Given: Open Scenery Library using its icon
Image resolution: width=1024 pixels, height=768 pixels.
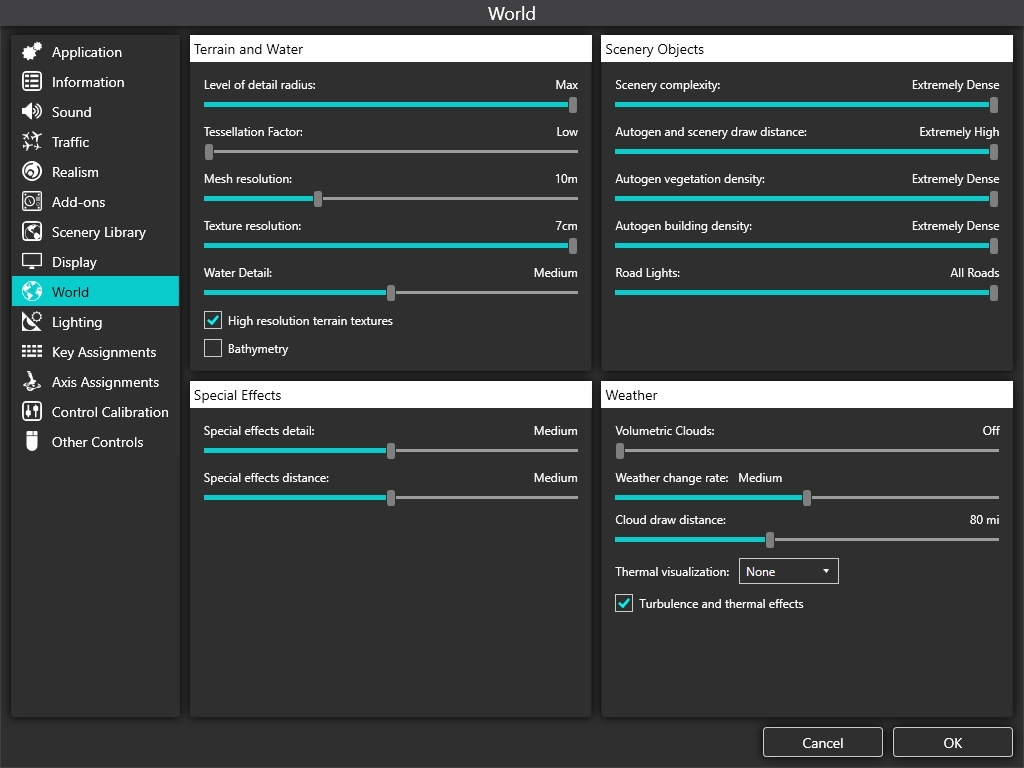Looking at the screenshot, I should click(x=32, y=232).
